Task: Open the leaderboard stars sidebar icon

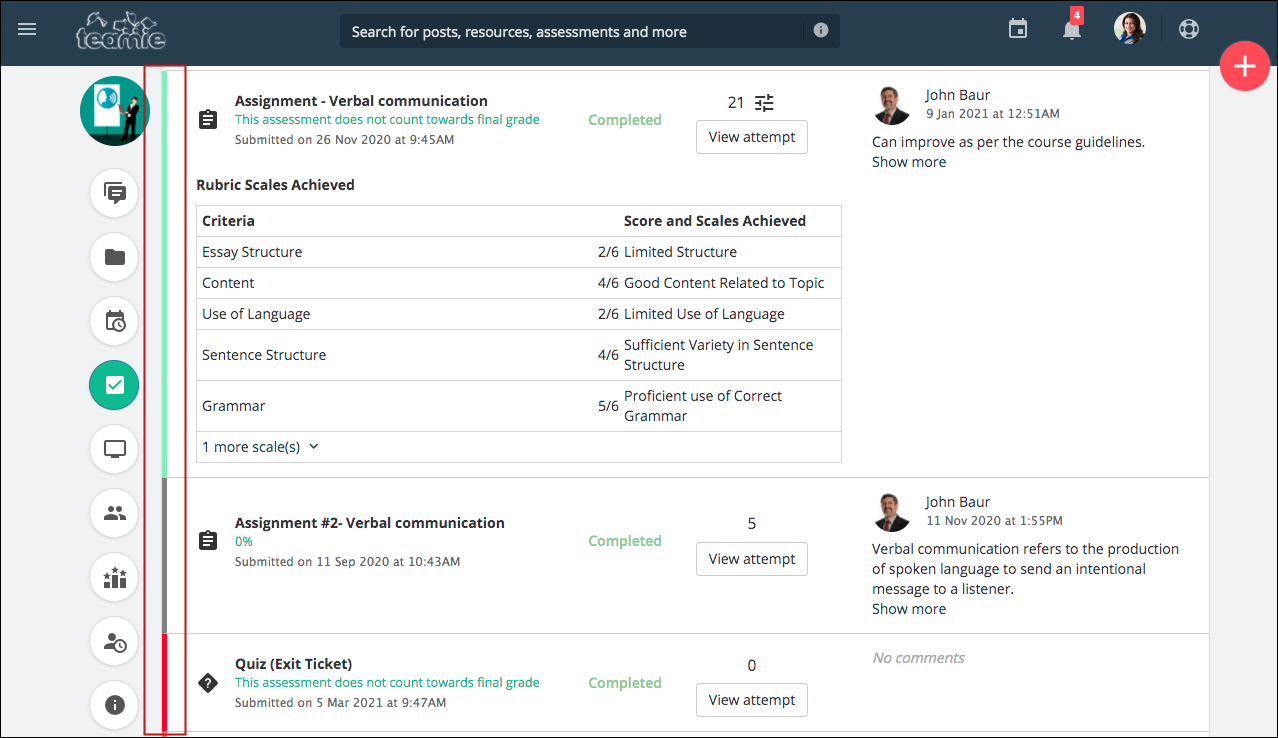Action: tap(115, 577)
